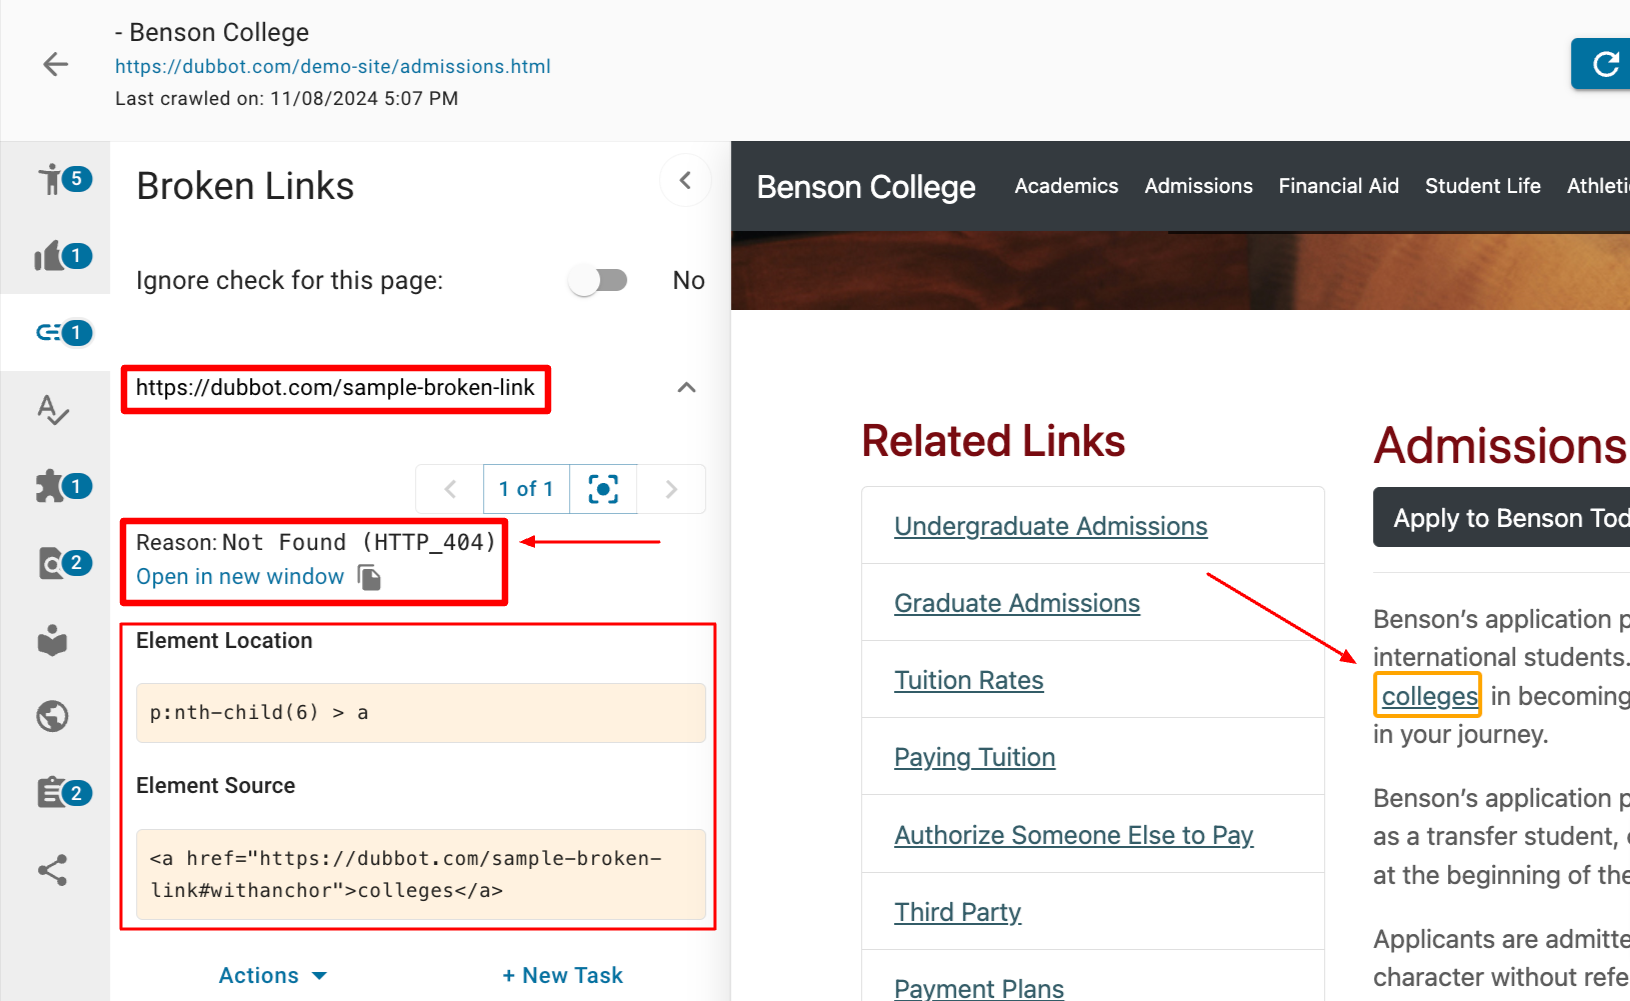The image size is (1630, 1001).
Task: Go to next broken link occurrence
Action: [671, 489]
